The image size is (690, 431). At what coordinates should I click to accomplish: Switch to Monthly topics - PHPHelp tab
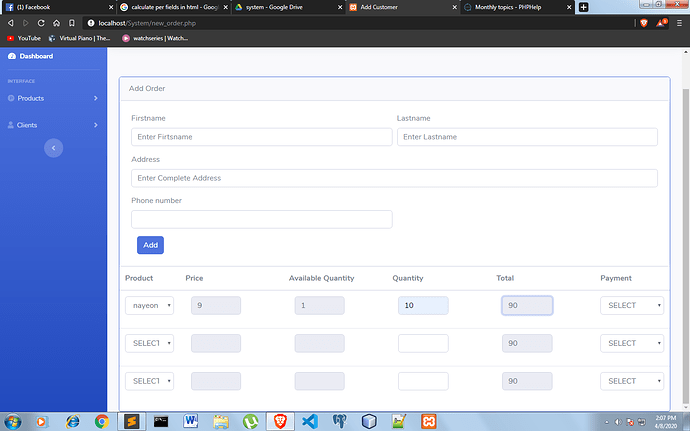coord(517,7)
